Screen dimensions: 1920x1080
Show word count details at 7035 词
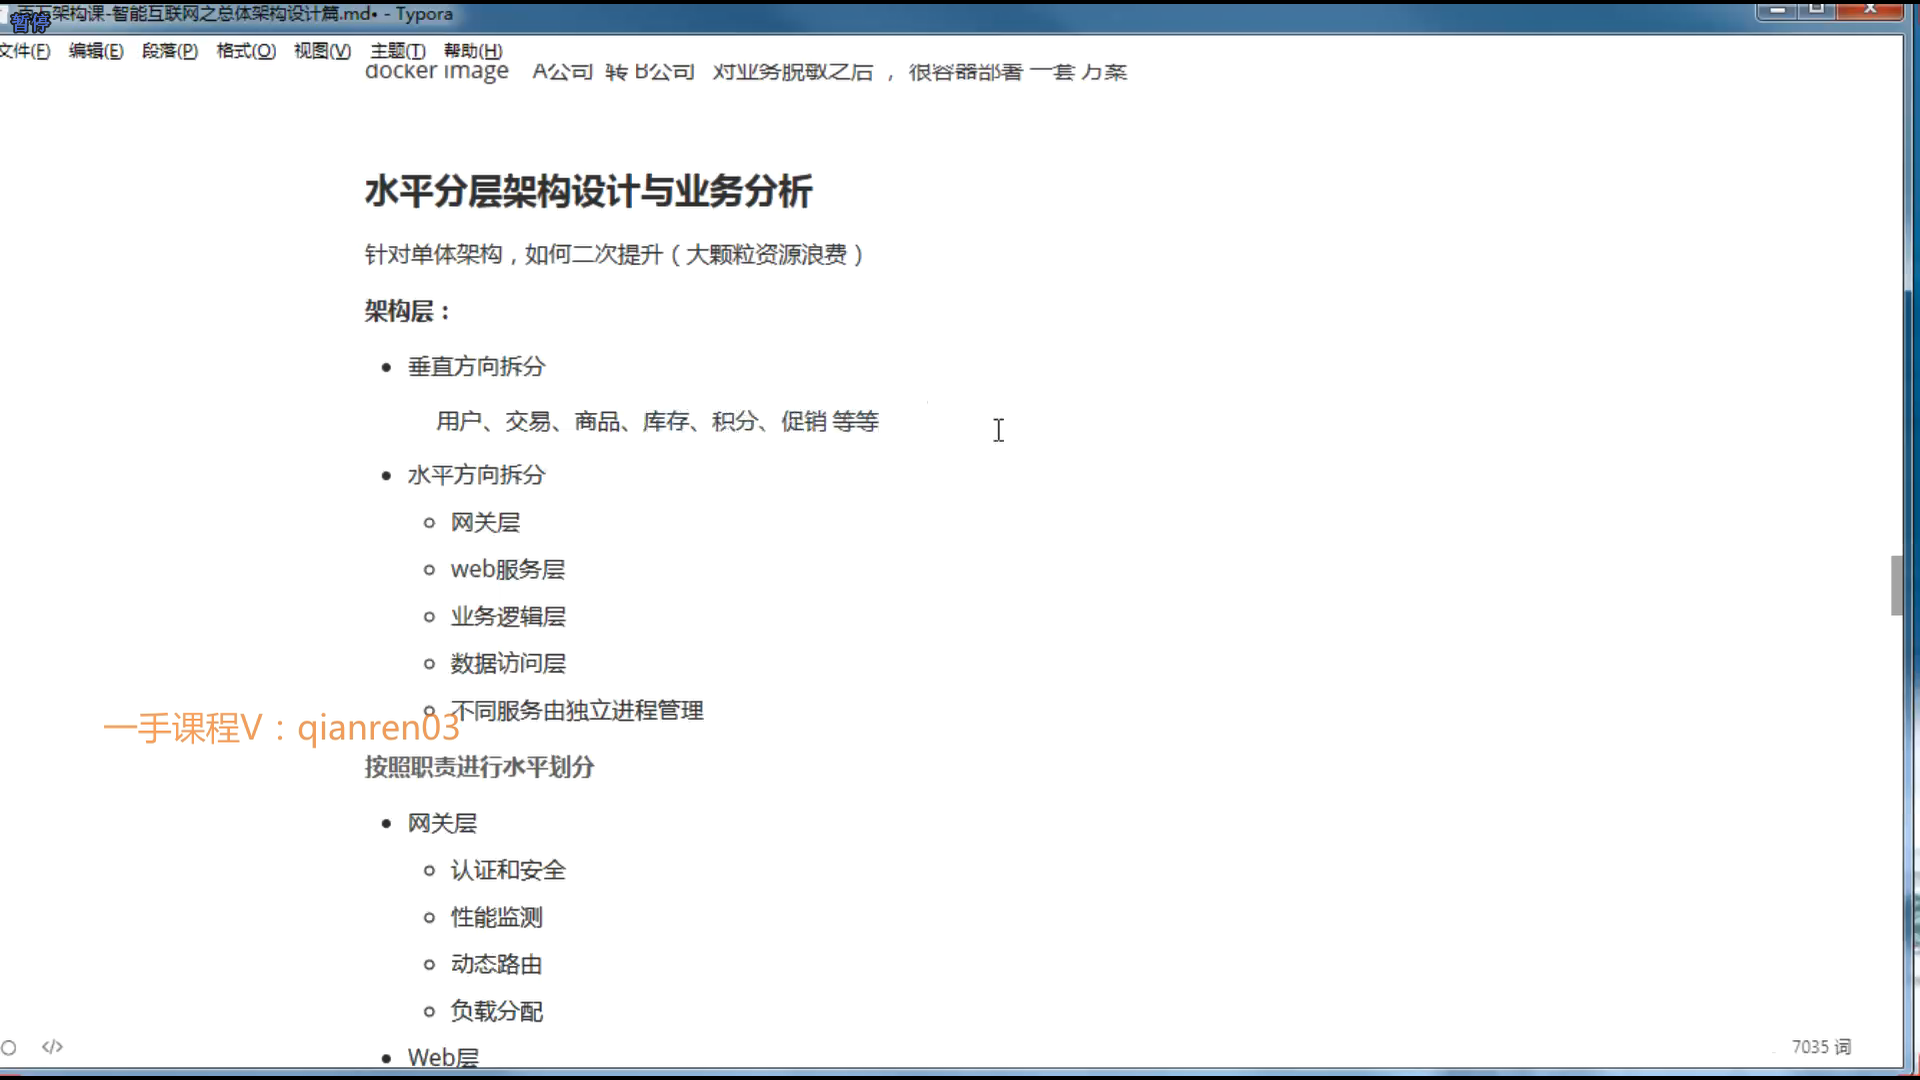tap(1820, 1047)
